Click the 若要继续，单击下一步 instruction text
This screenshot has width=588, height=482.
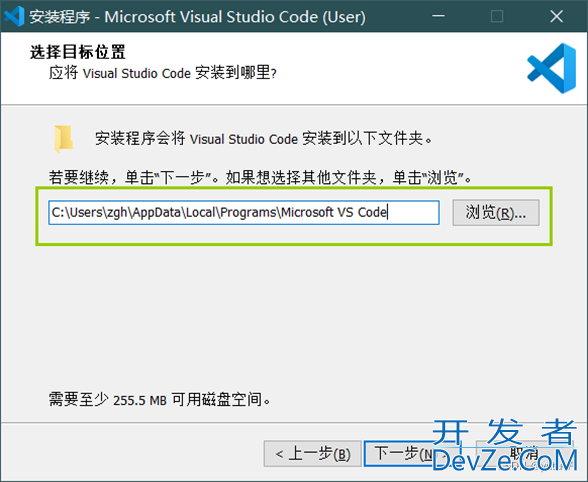(260, 177)
